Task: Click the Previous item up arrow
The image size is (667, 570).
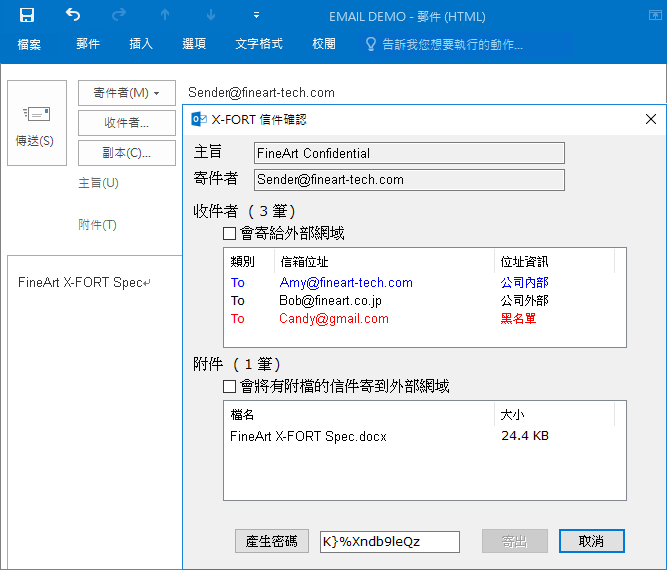Action: (165, 15)
